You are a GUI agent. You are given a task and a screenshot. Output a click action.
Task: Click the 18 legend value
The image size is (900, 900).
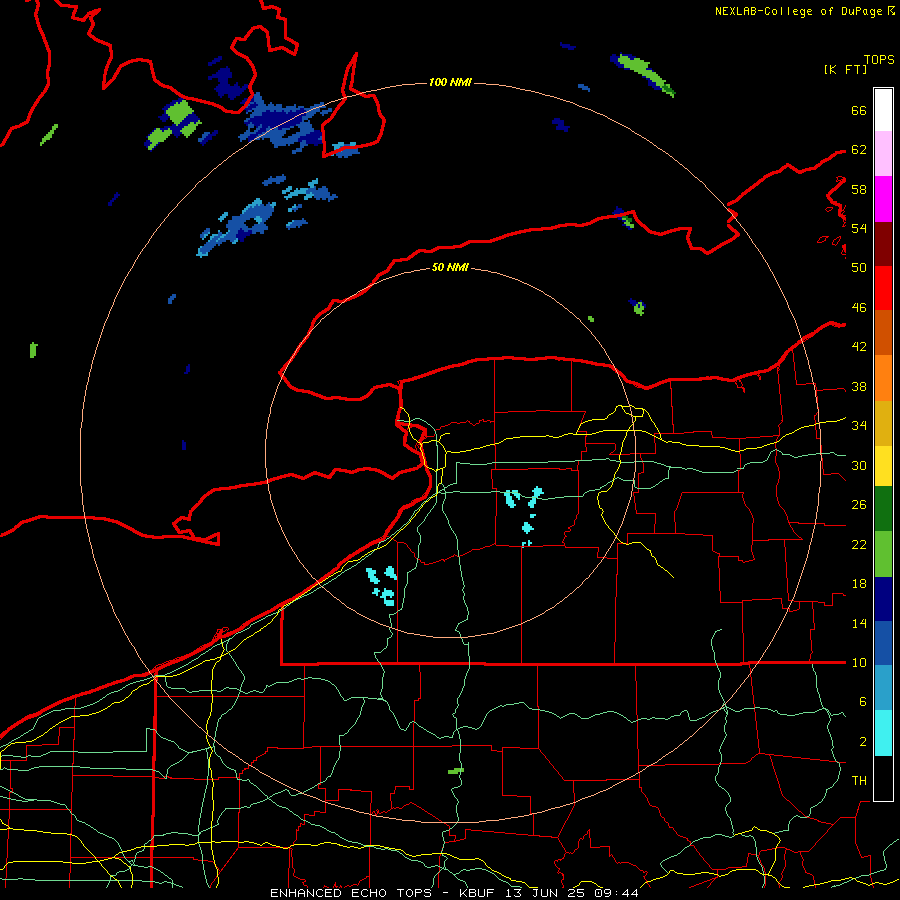(859, 584)
